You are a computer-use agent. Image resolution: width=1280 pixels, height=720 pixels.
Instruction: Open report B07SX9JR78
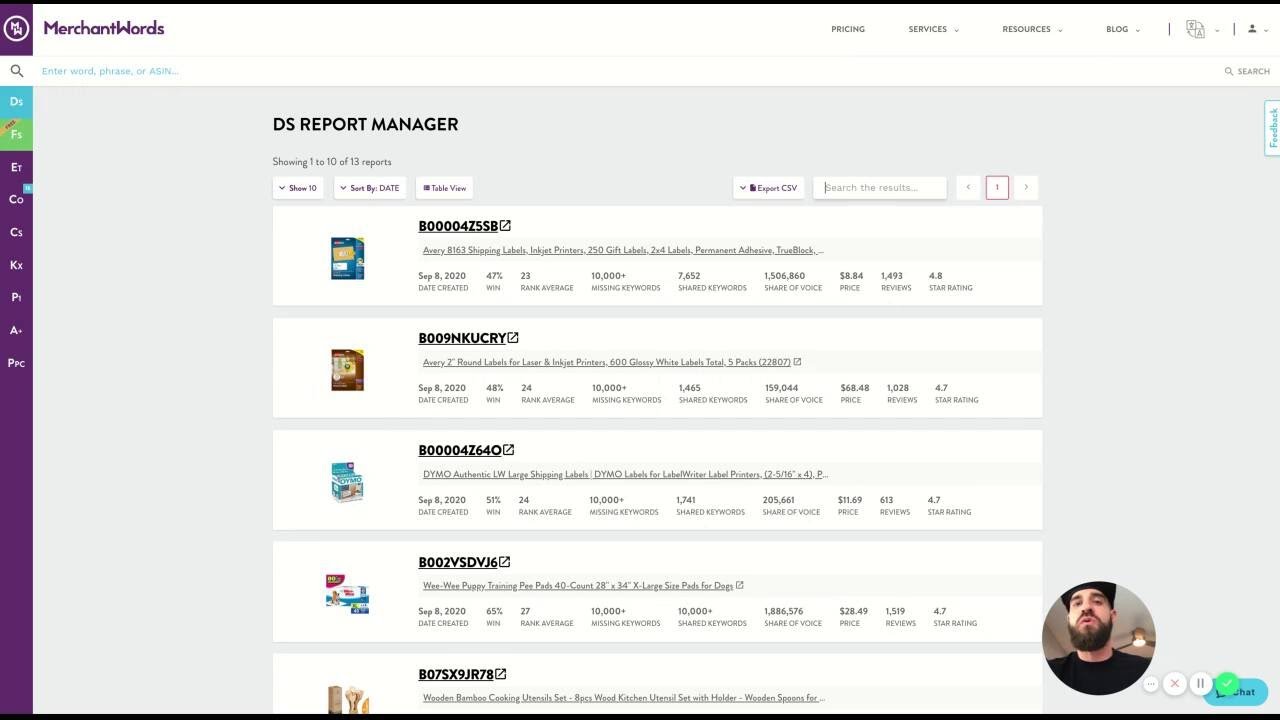pyautogui.click(x=456, y=674)
